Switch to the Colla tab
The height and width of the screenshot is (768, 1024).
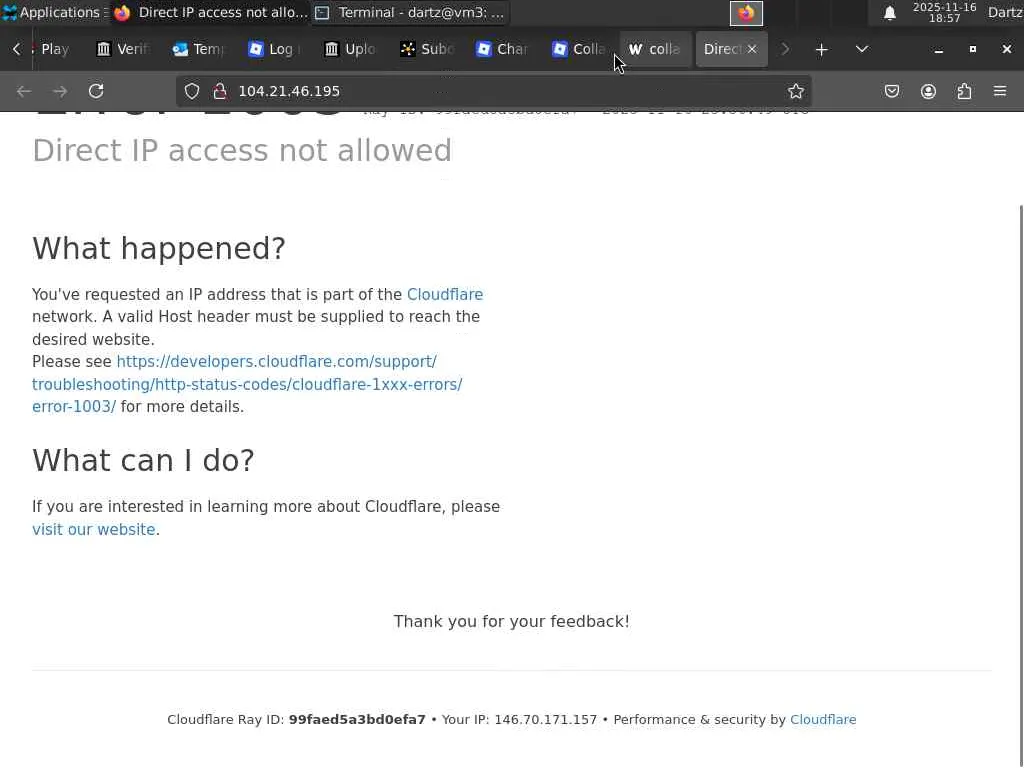coord(579,49)
